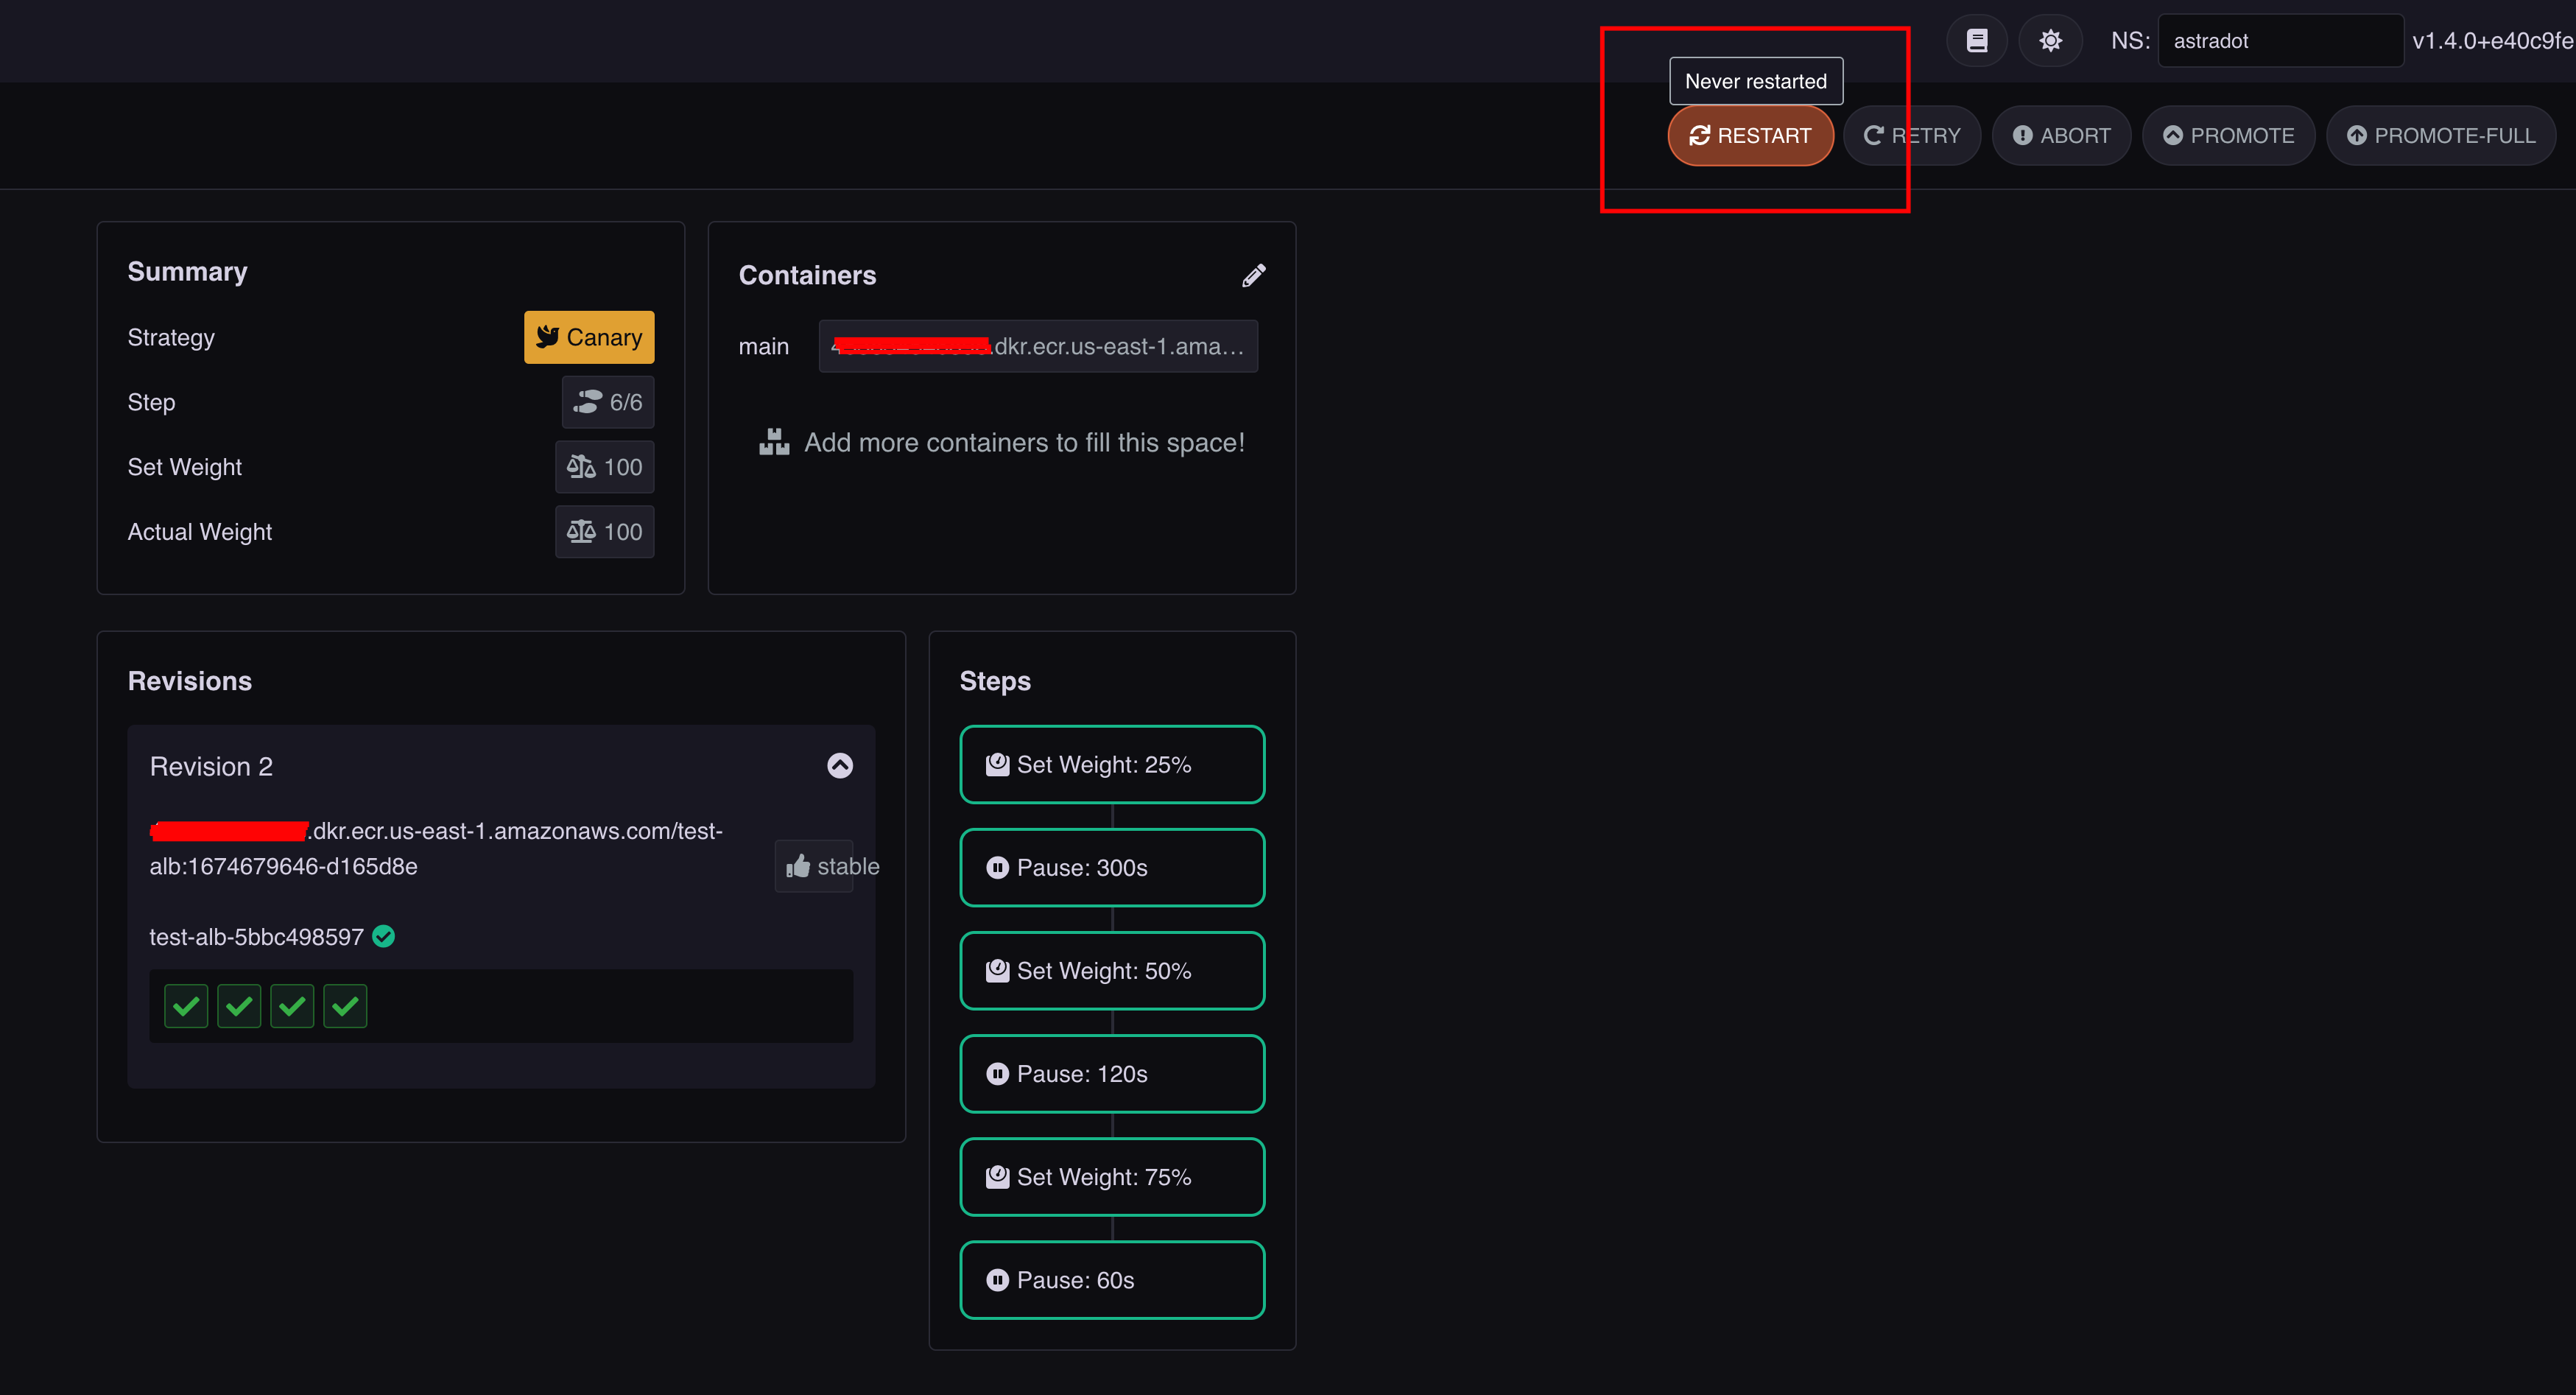Image resolution: width=2576 pixels, height=1395 pixels.
Task: Click the RESTART button
Action: (1751, 135)
